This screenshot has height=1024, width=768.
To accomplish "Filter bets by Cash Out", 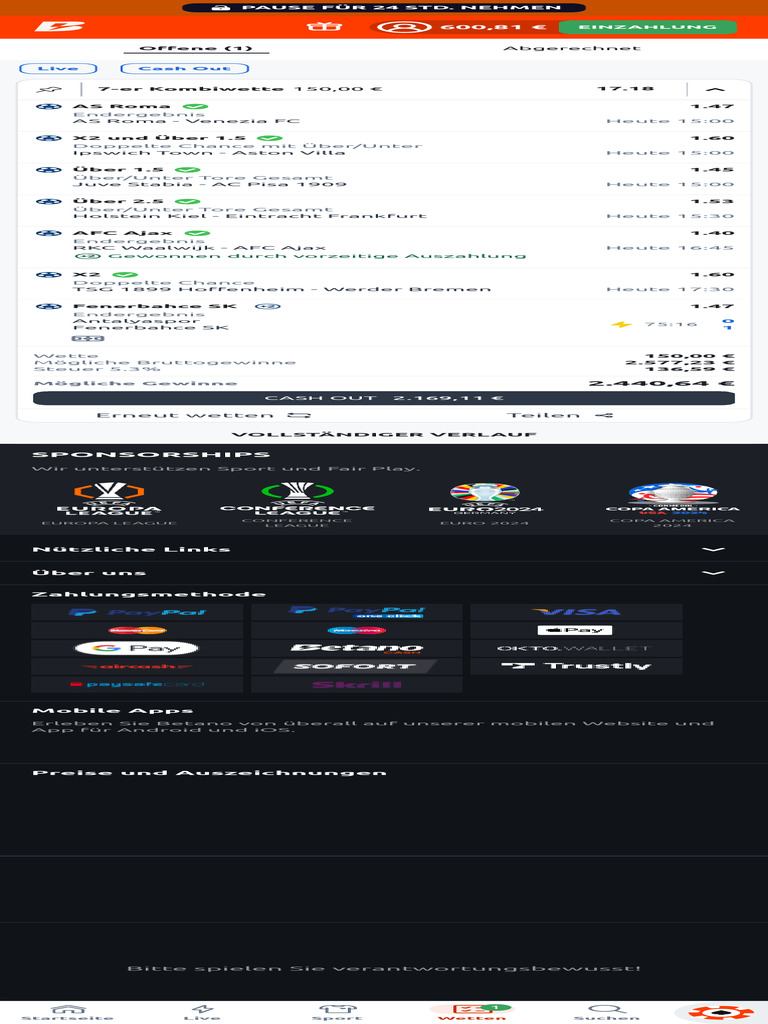I will tap(185, 69).
